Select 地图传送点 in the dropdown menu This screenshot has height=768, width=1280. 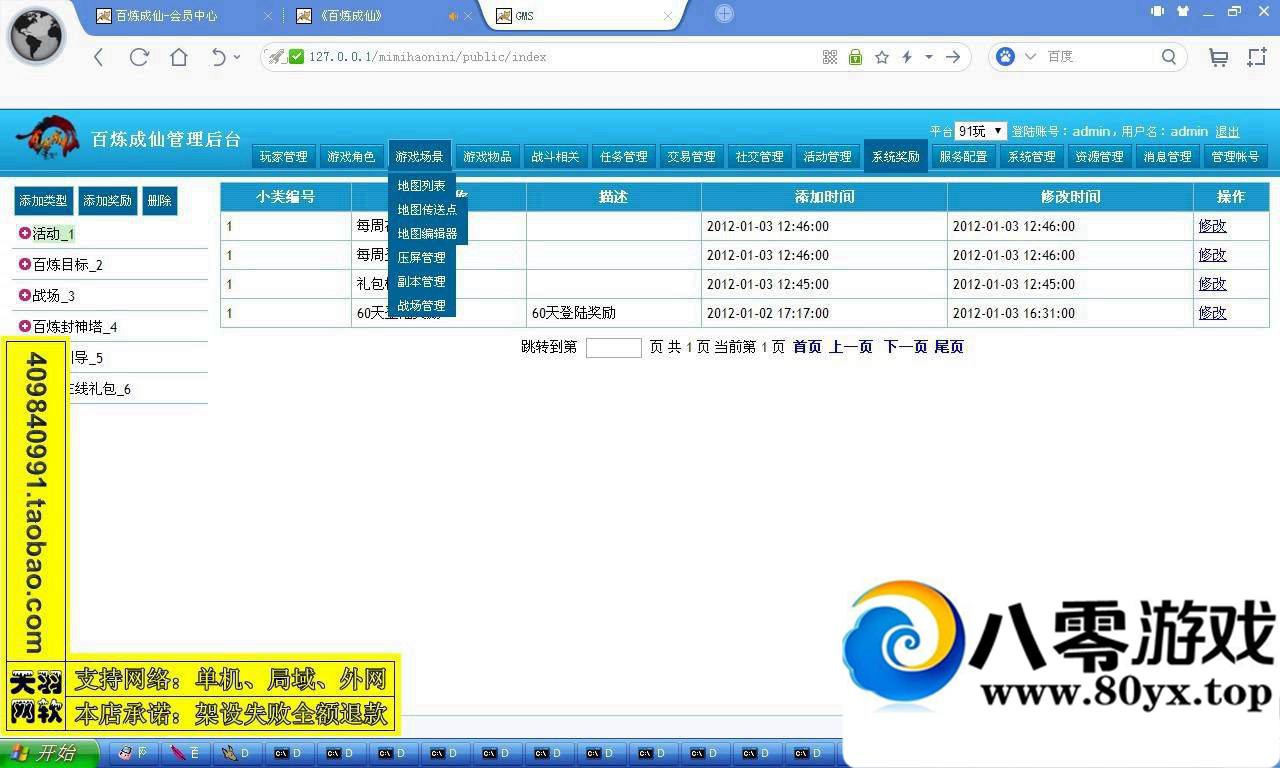427,210
